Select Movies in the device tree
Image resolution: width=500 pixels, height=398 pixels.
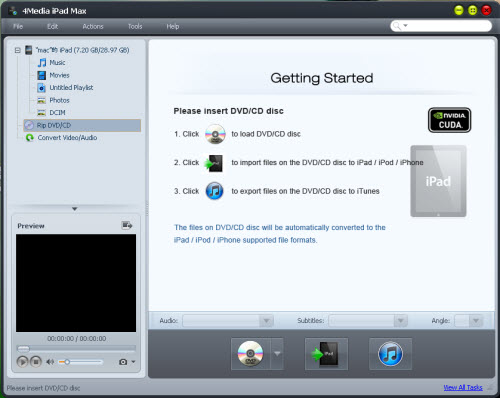[59, 75]
